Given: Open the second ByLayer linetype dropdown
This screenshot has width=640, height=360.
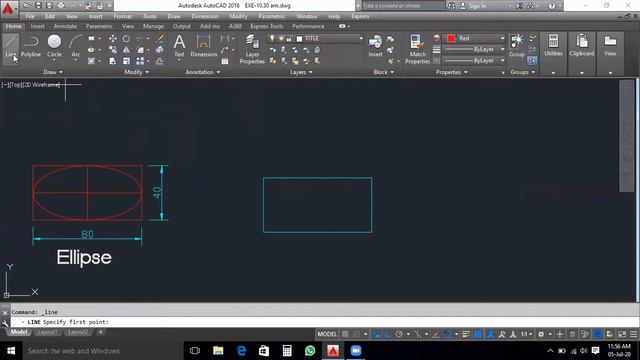Looking at the screenshot, I should coord(502,60).
